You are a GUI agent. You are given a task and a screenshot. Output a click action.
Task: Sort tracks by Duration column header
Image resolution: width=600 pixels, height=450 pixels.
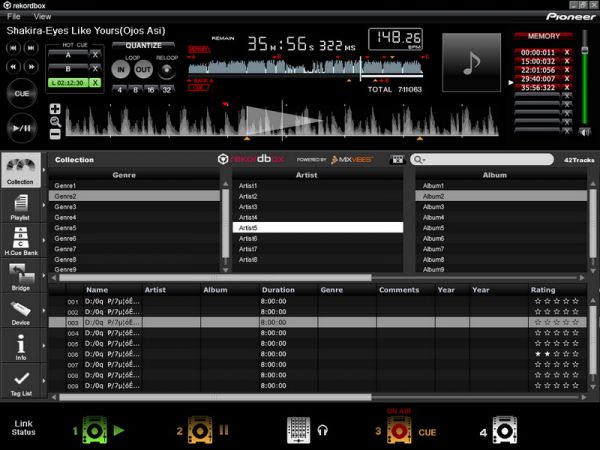tap(288, 290)
